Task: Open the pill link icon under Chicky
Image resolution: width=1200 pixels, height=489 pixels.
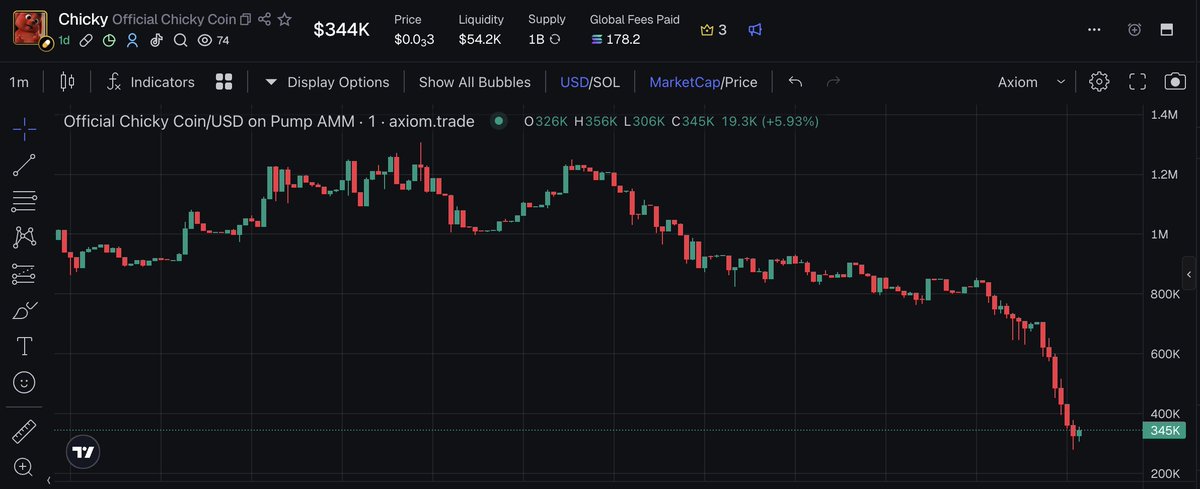Action: point(87,41)
